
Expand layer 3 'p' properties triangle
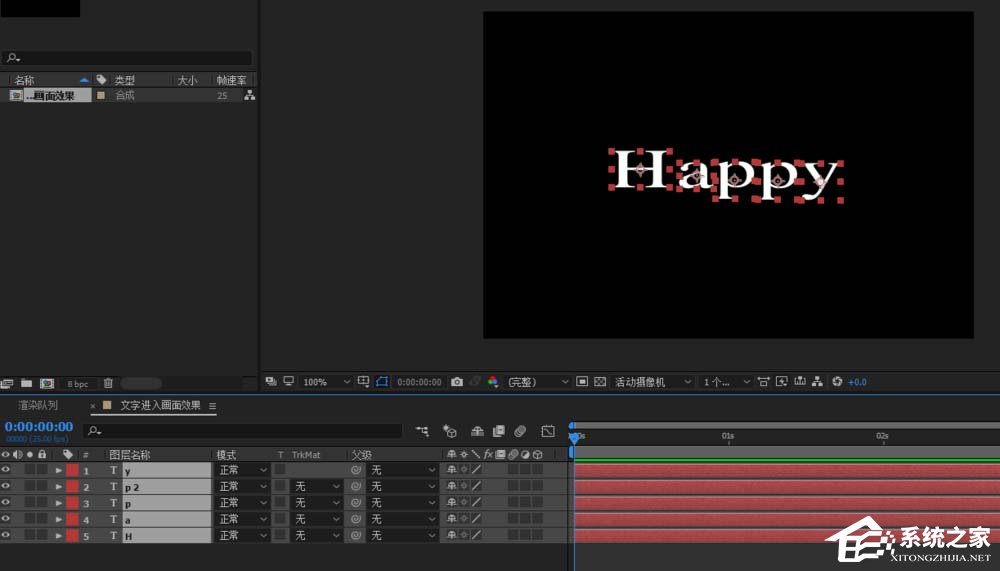click(58, 503)
